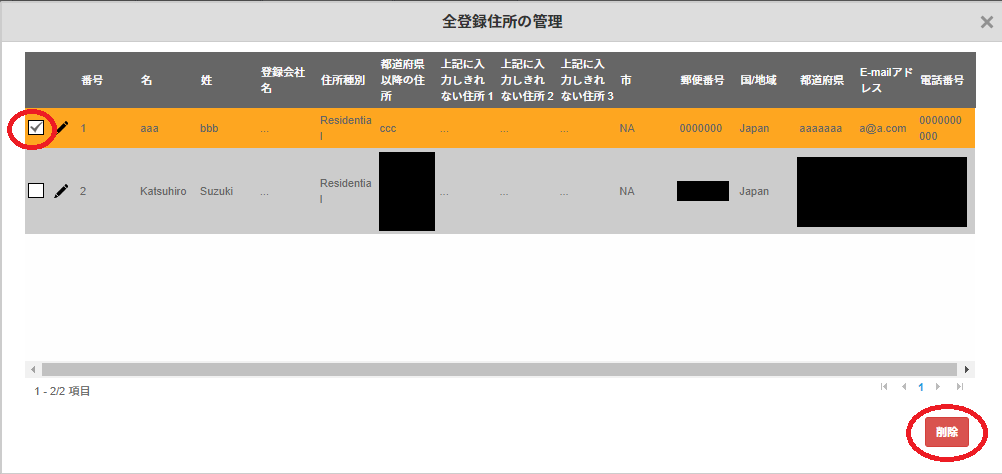Click the 'aaaaaaa' prefecture cell
The width and height of the screenshot is (1002, 474).
coord(821,128)
